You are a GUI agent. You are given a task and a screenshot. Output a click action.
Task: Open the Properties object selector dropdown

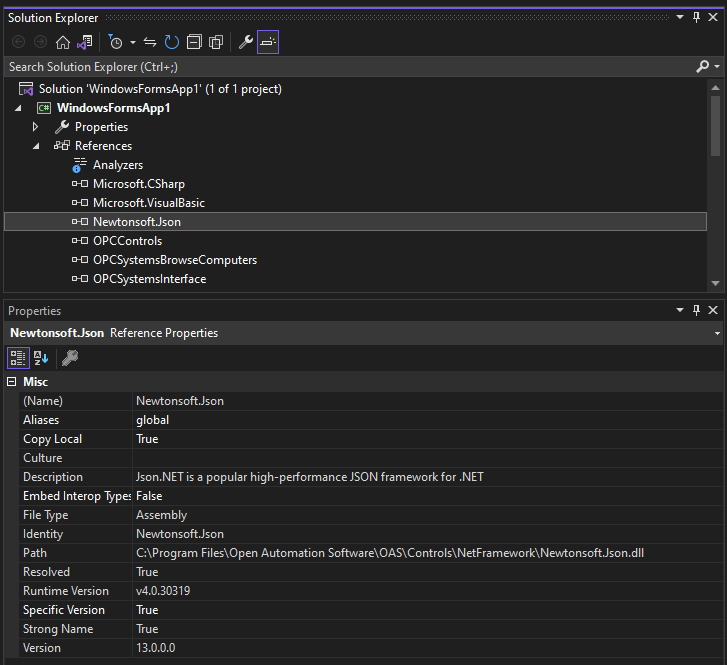click(x=718, y=333)
